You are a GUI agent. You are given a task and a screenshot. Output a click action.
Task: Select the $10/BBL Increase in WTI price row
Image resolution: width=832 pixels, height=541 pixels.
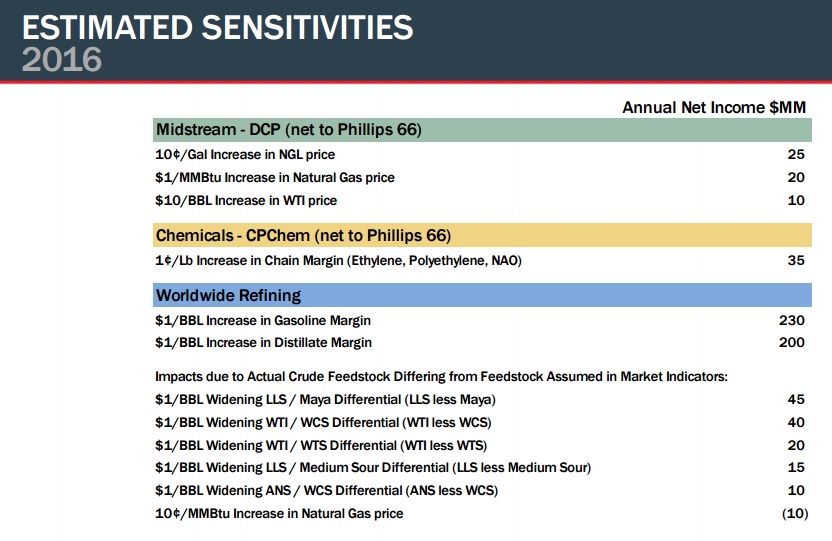click(246, 201)
